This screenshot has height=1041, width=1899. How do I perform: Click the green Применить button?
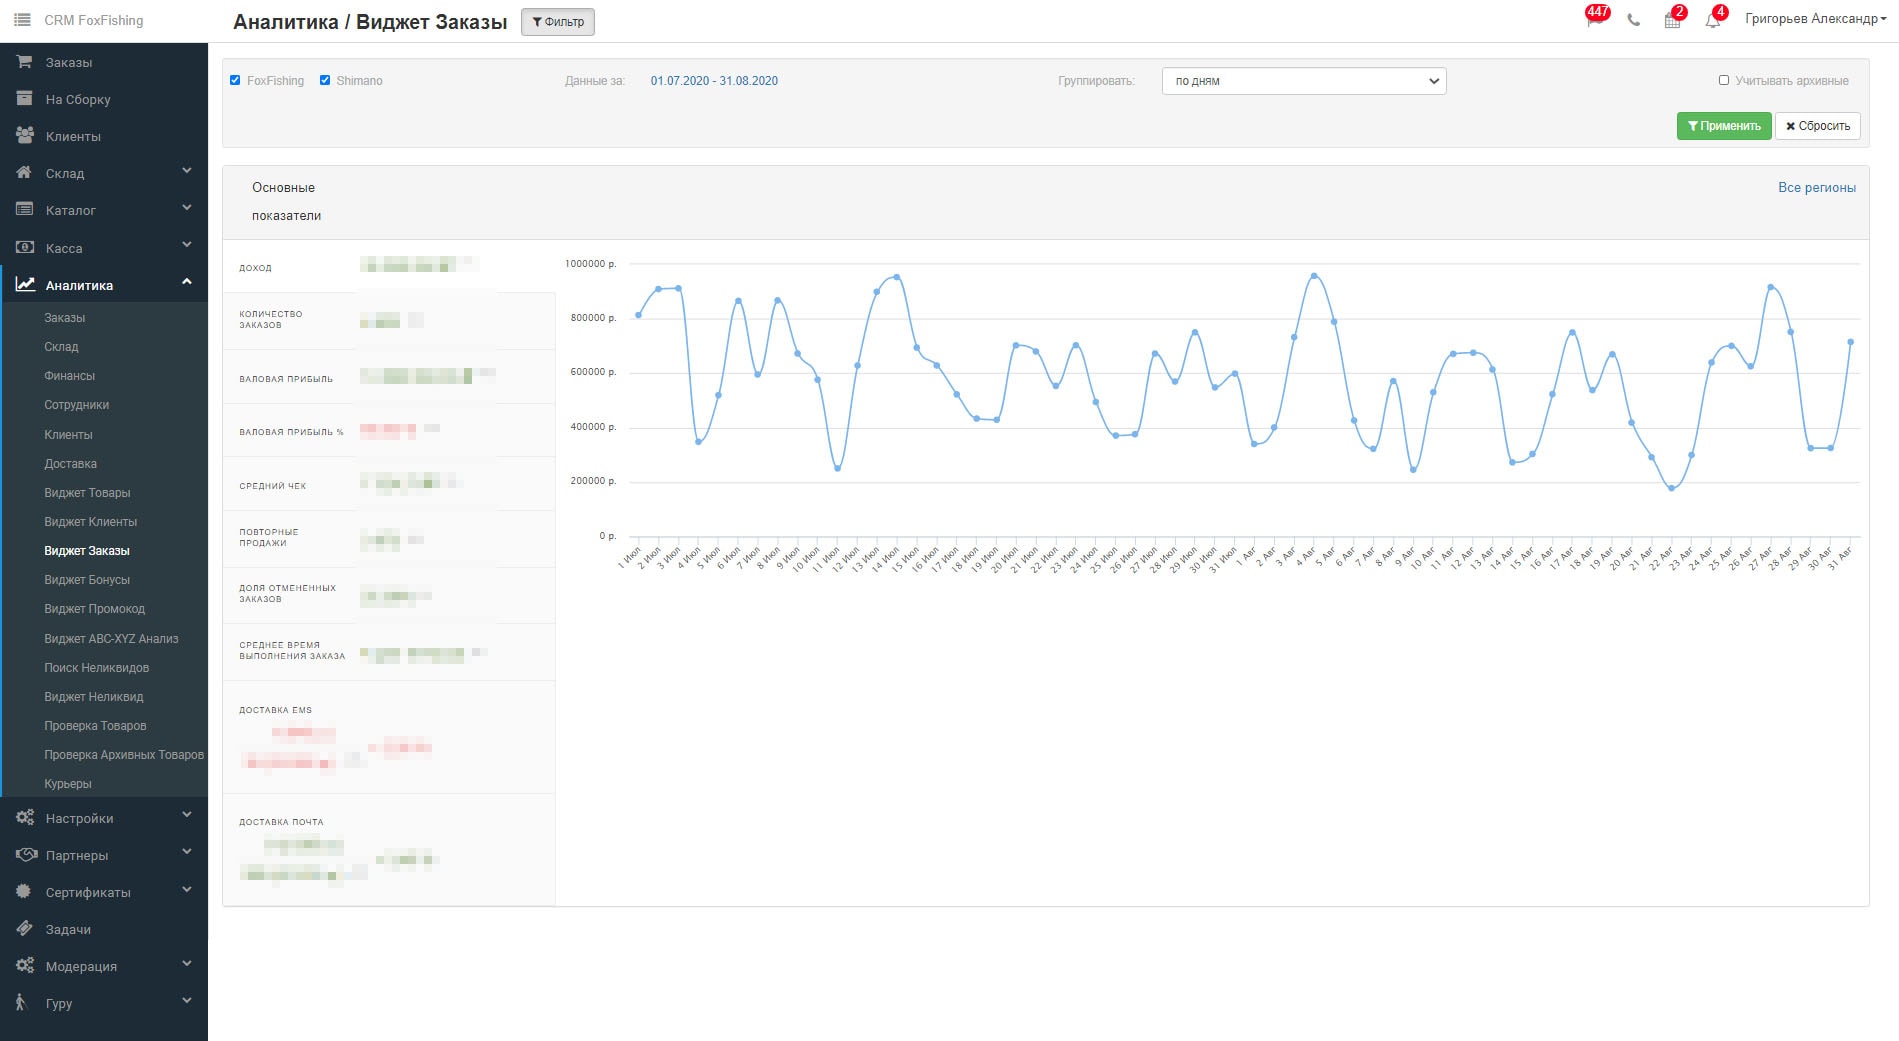pos(1724,126)
